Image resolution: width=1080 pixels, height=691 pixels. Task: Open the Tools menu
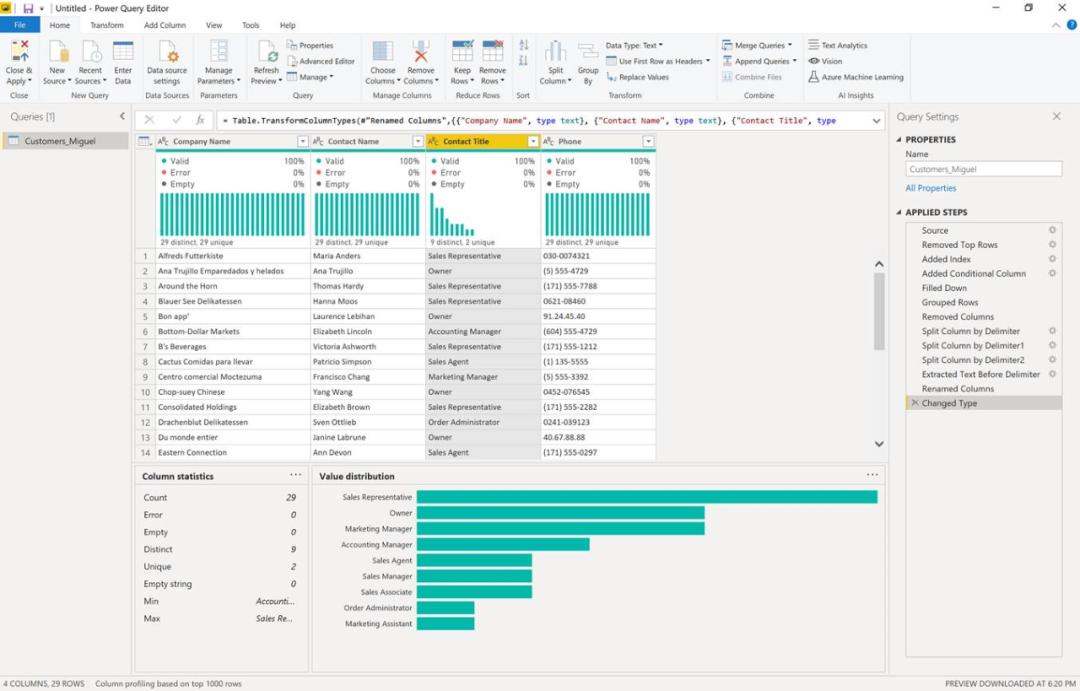(250, 24)
